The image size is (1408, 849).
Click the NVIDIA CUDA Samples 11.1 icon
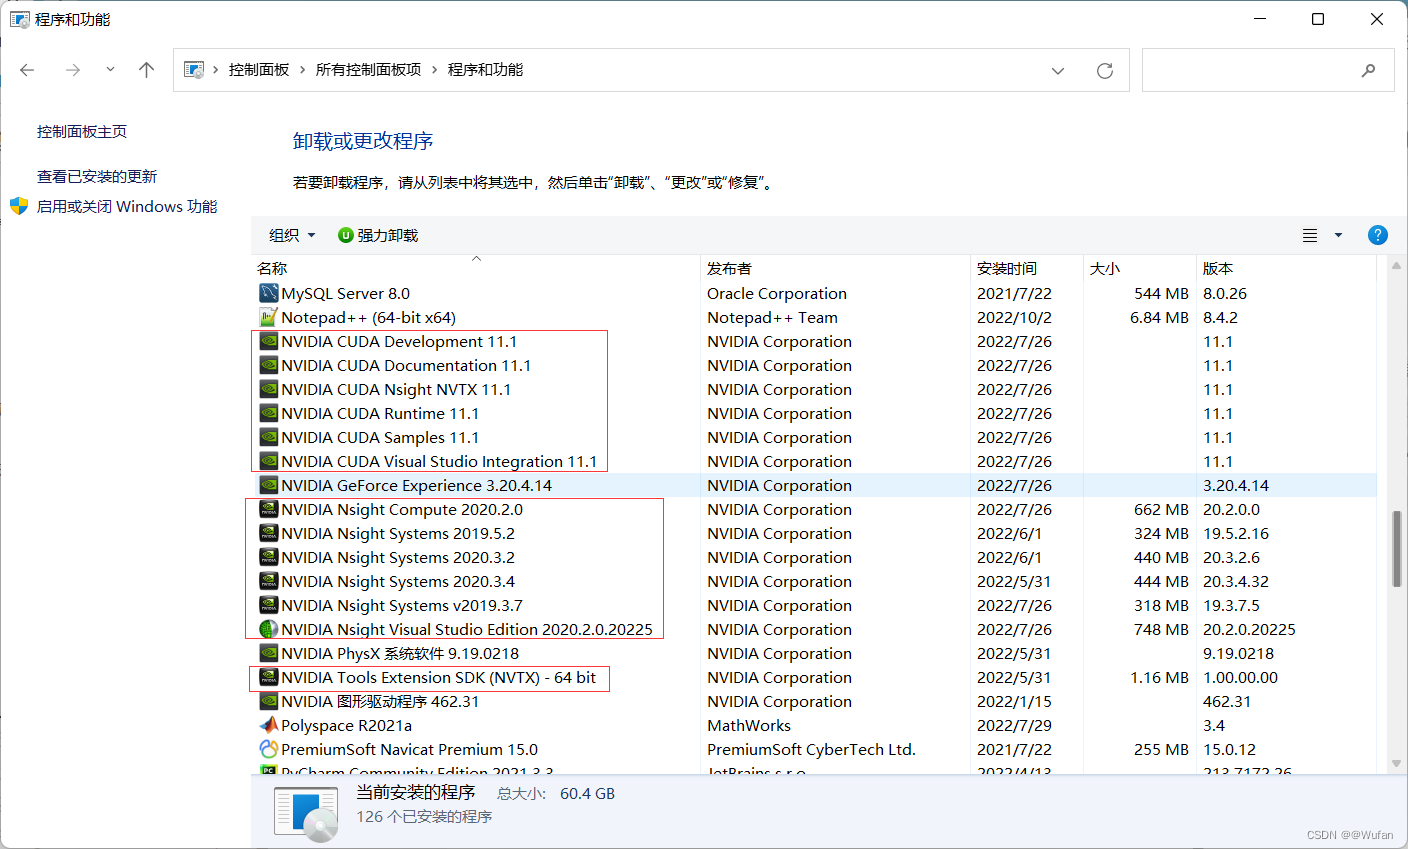pos(268,437)
